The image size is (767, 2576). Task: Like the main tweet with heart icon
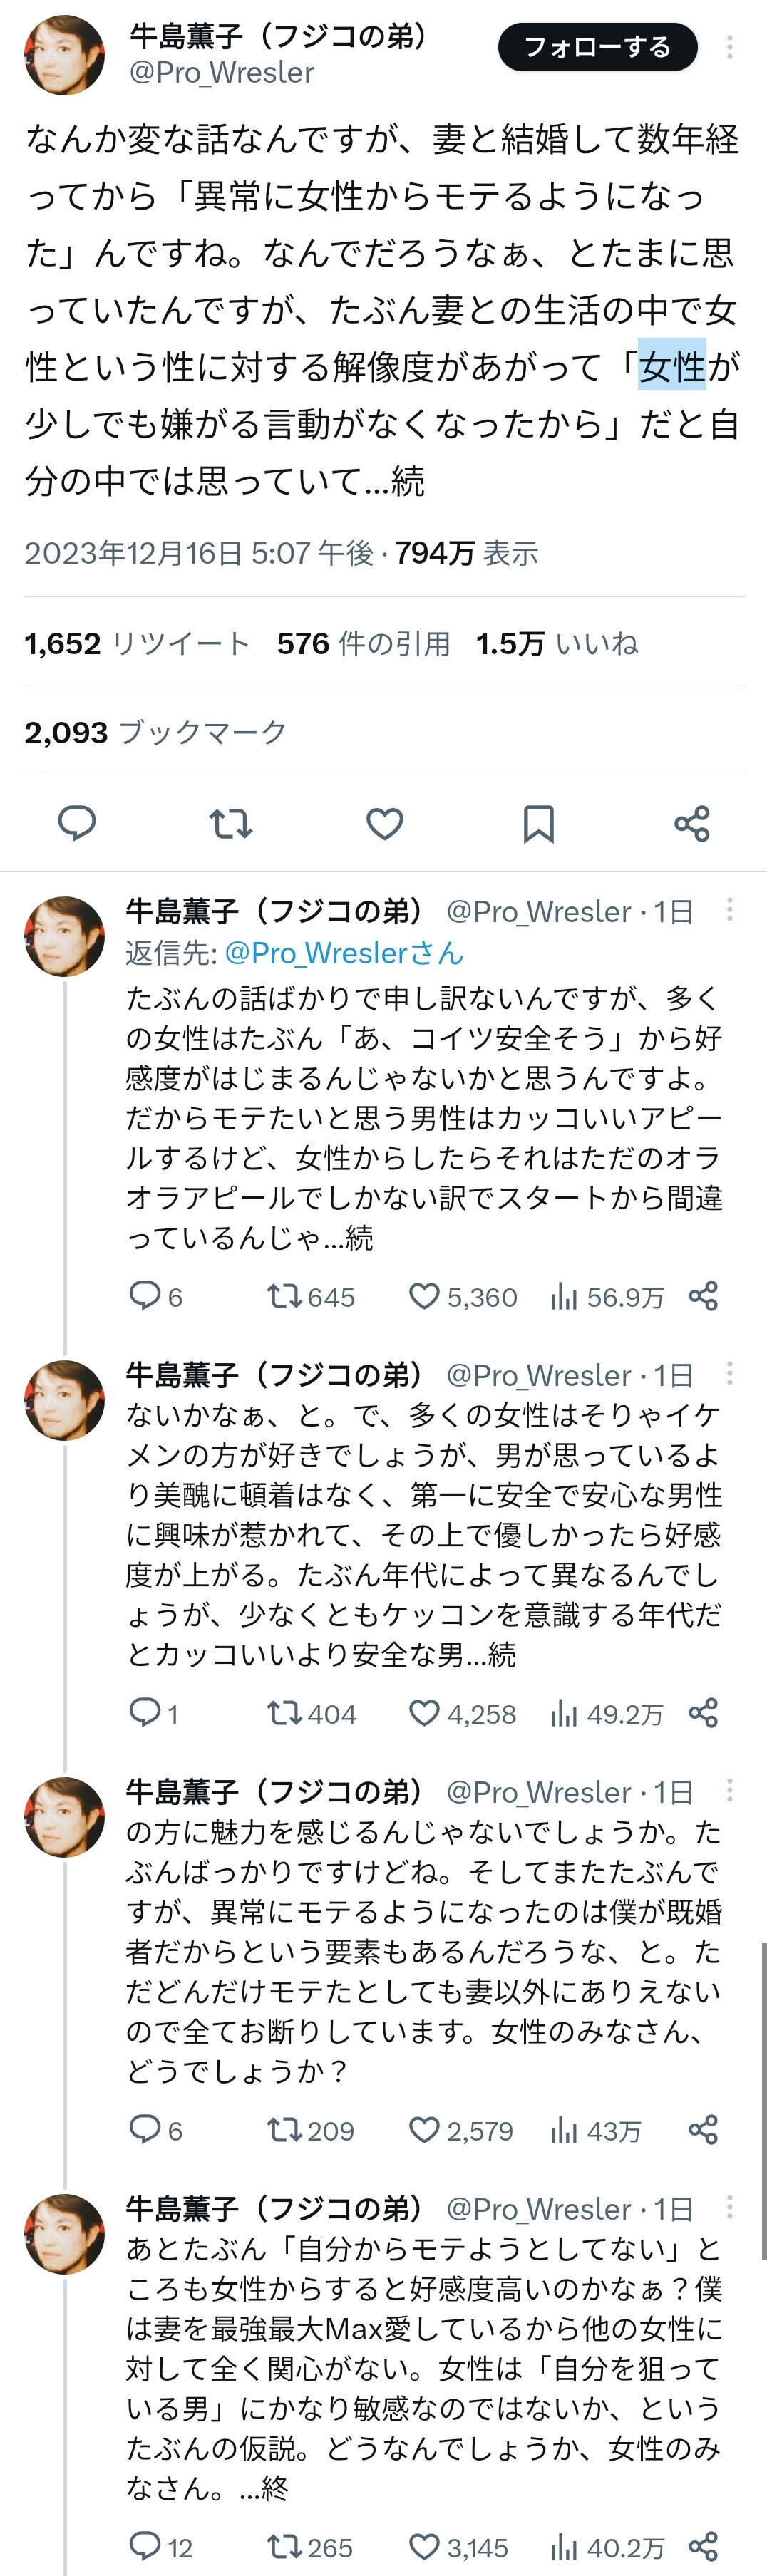coord(384,823)
